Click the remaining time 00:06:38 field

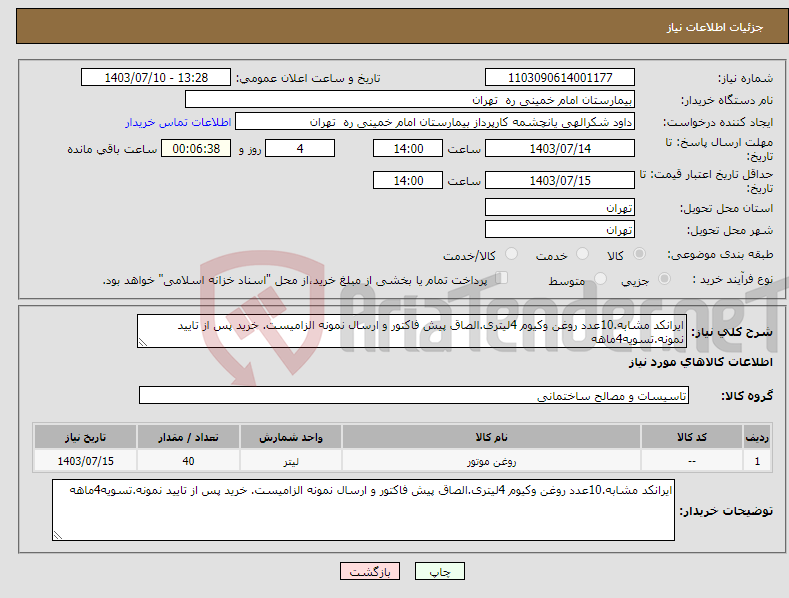coord(196,148)
